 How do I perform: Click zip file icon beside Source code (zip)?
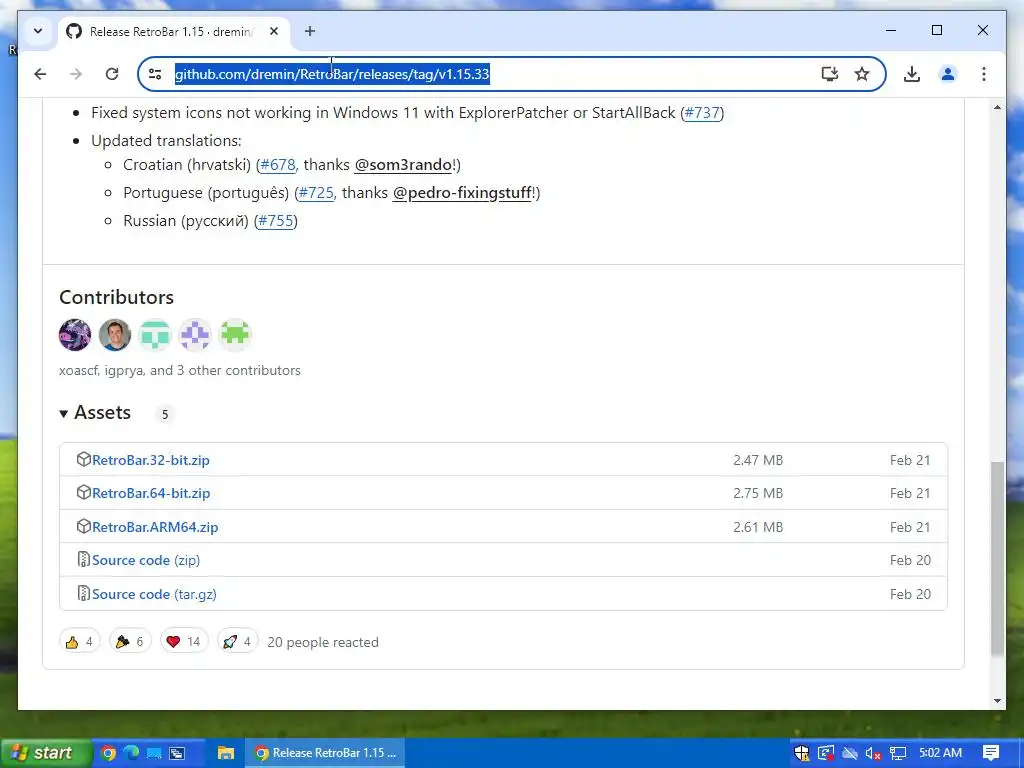point(83,560)
